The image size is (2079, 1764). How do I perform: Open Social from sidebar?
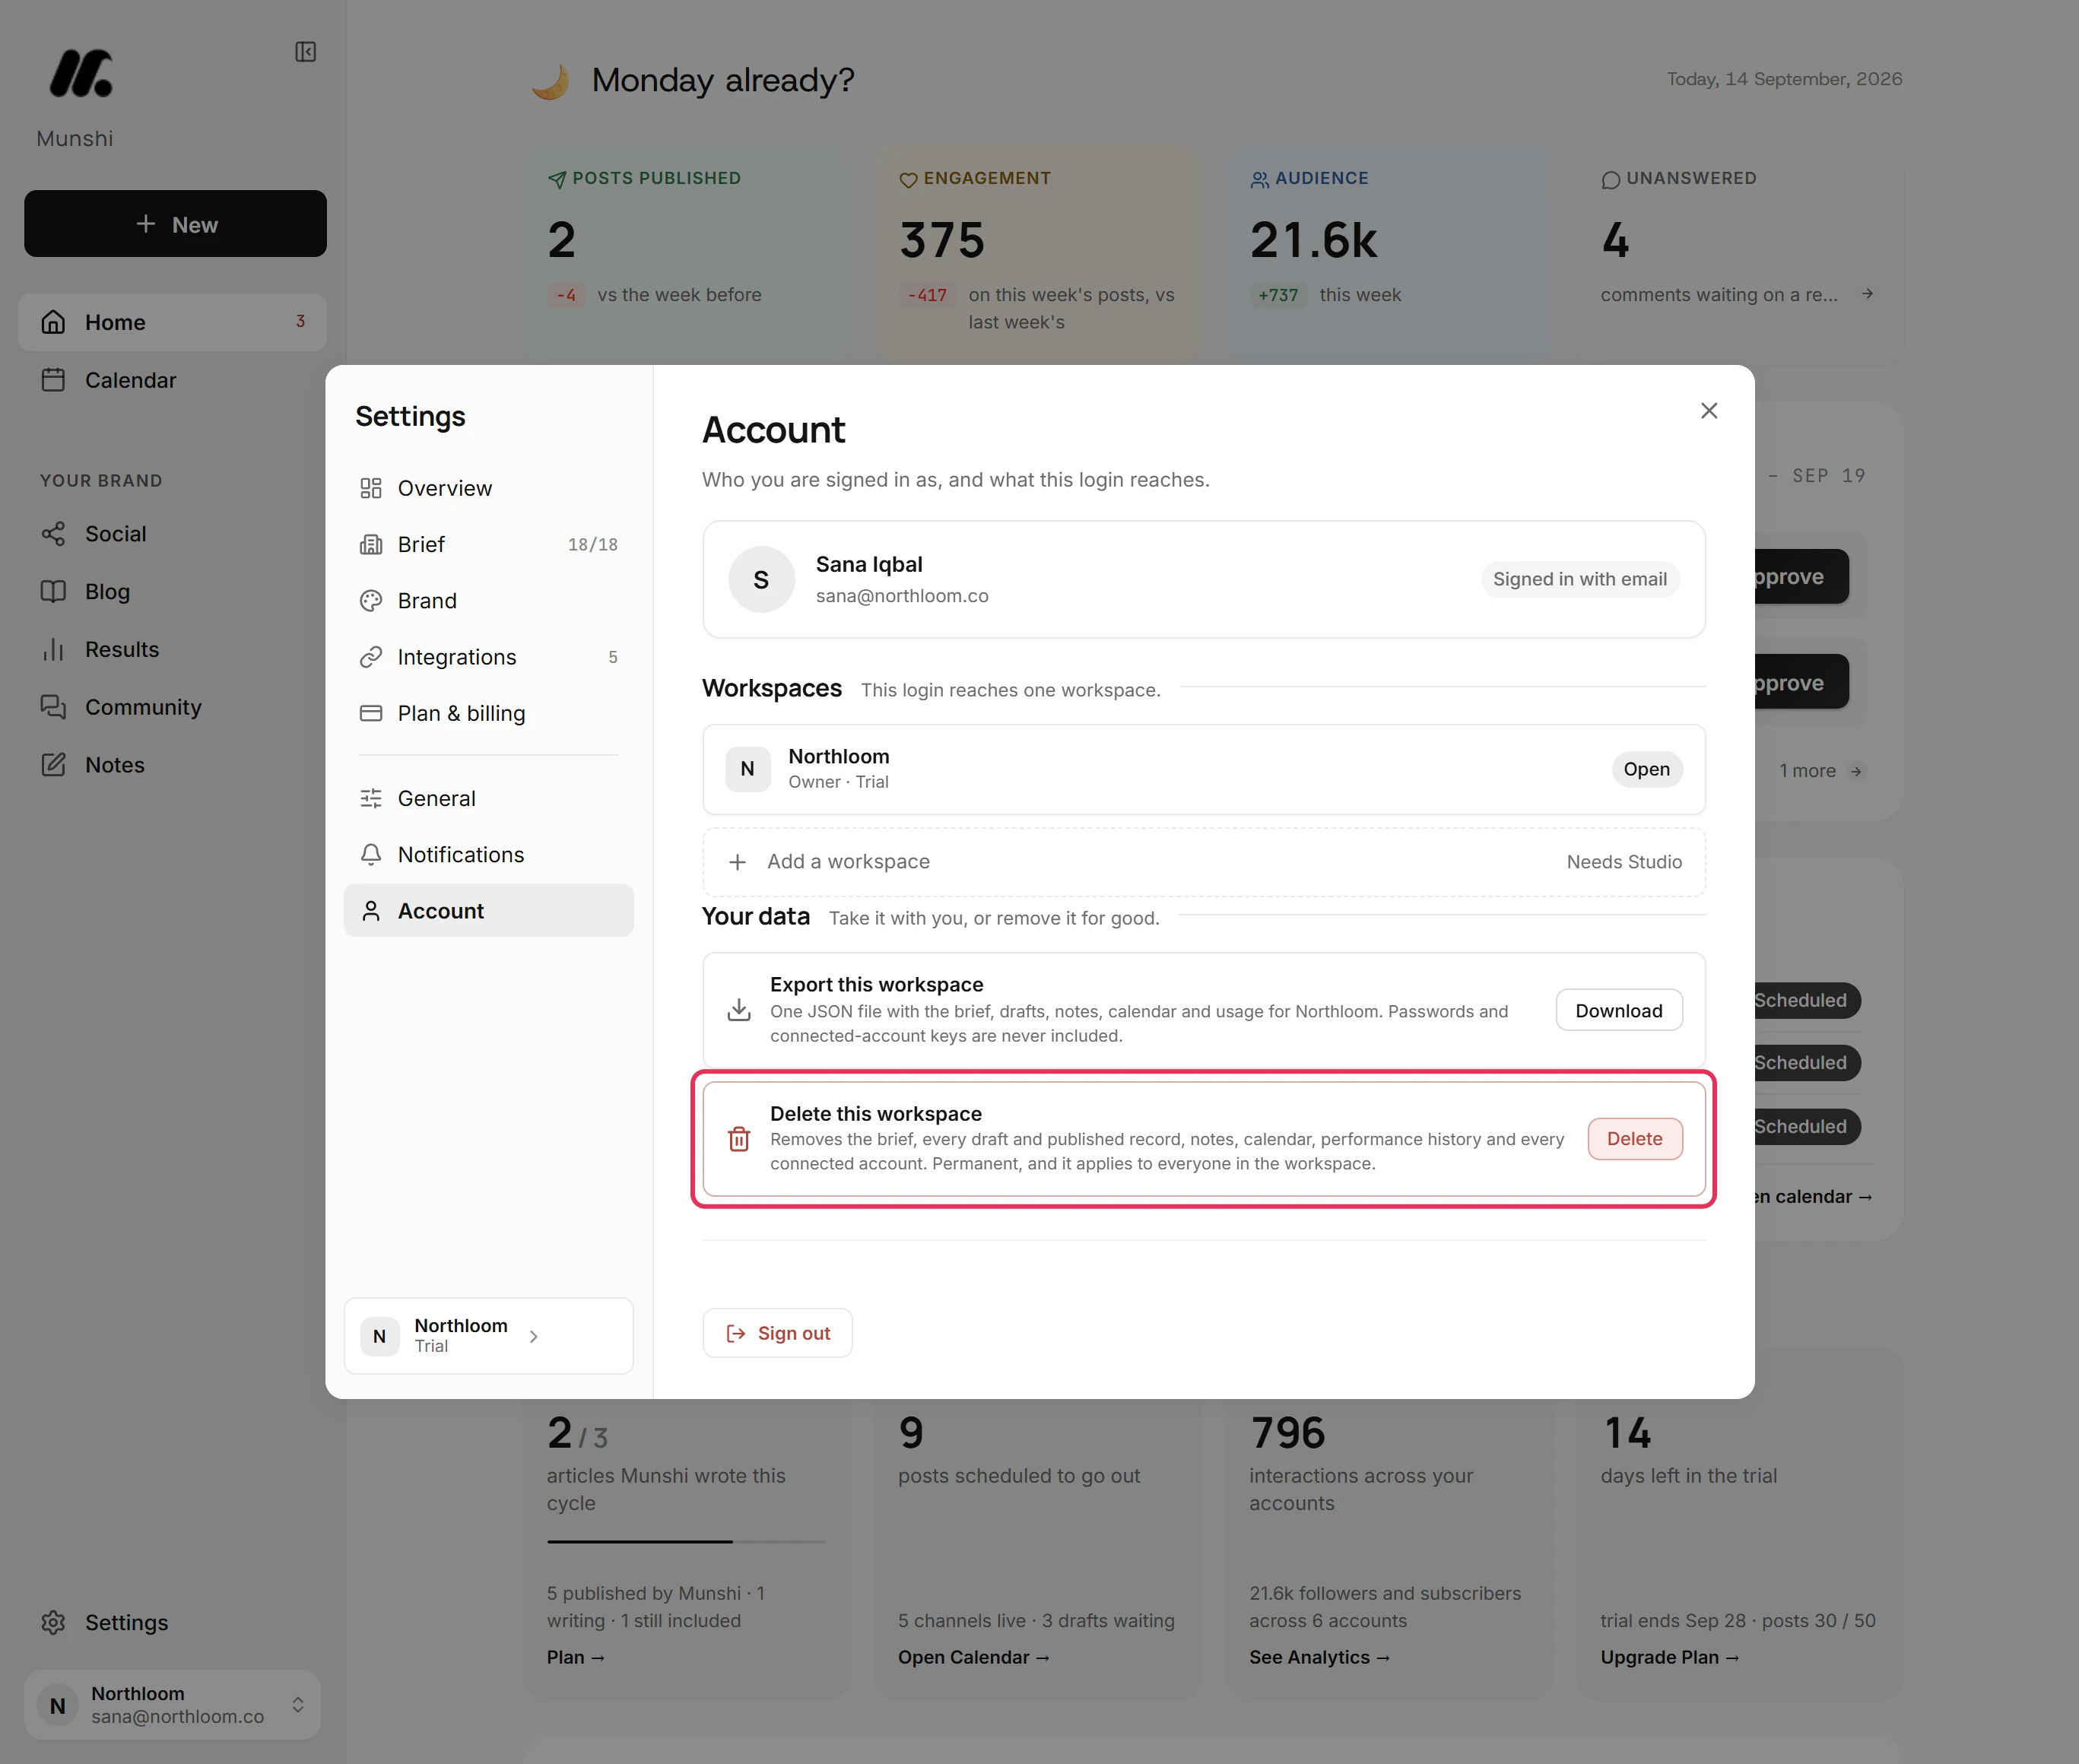pos(172,534)
